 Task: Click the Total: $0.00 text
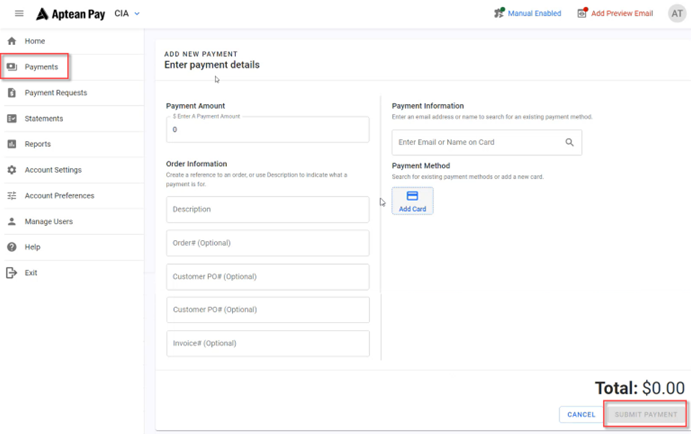coord(640,388)
